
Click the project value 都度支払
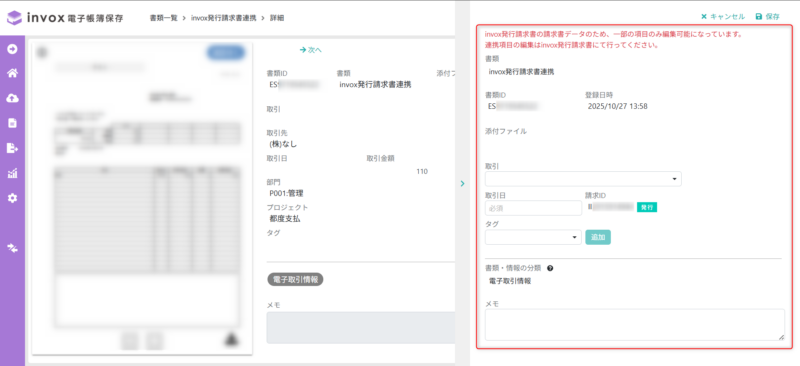285,218
